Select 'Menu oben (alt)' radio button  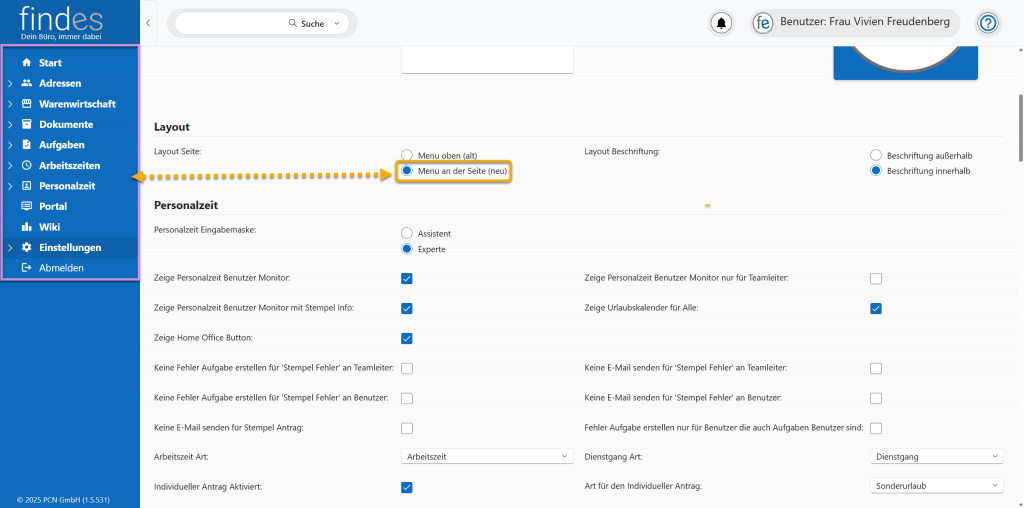pyautogui.click(x=407, y=155)
